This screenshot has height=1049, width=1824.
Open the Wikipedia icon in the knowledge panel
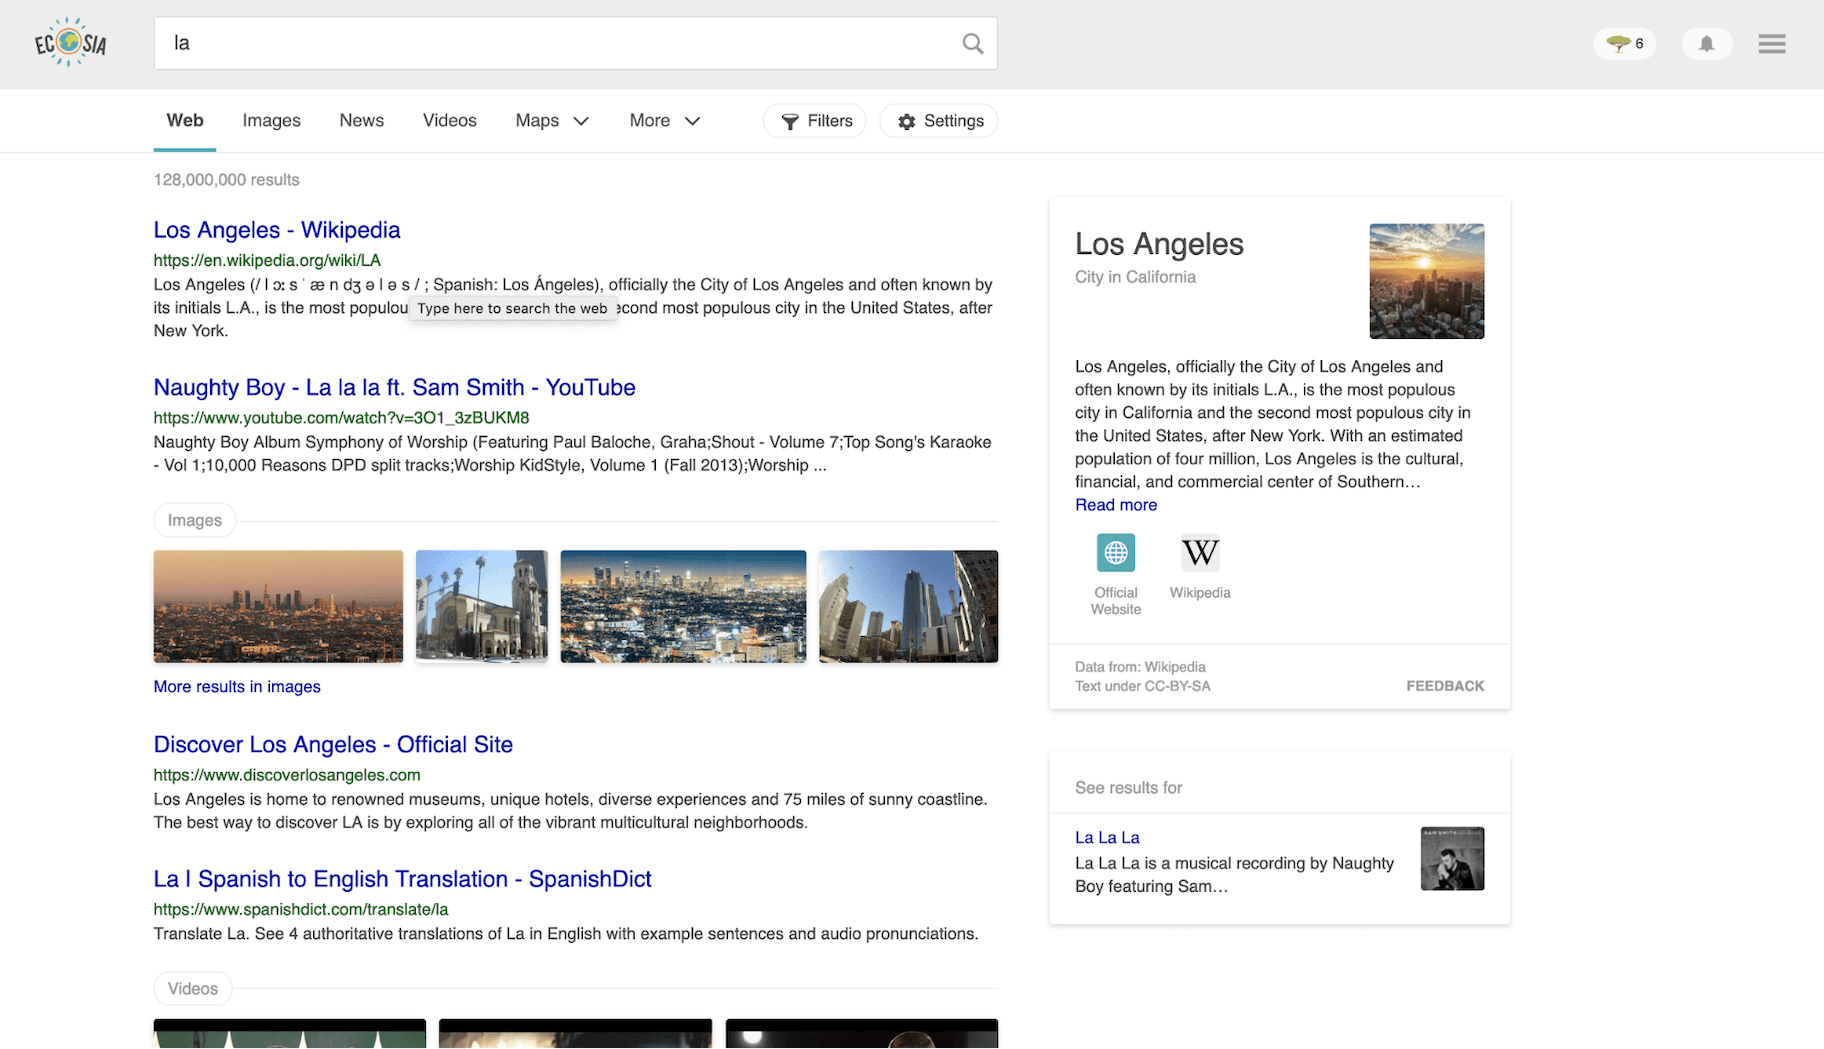click(x=1199, y=553)
